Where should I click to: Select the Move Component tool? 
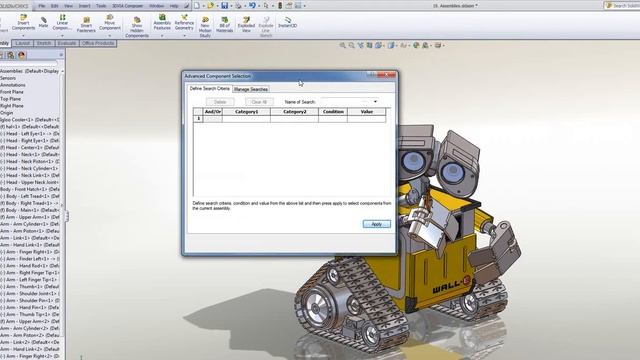pos(109,22)
